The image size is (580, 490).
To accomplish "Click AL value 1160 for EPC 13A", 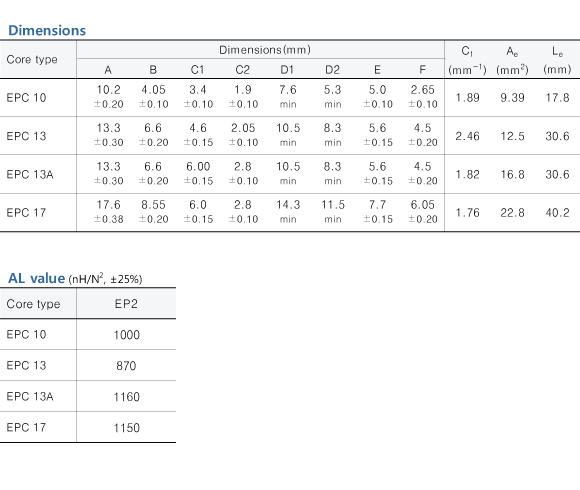I will pos(127,397).
